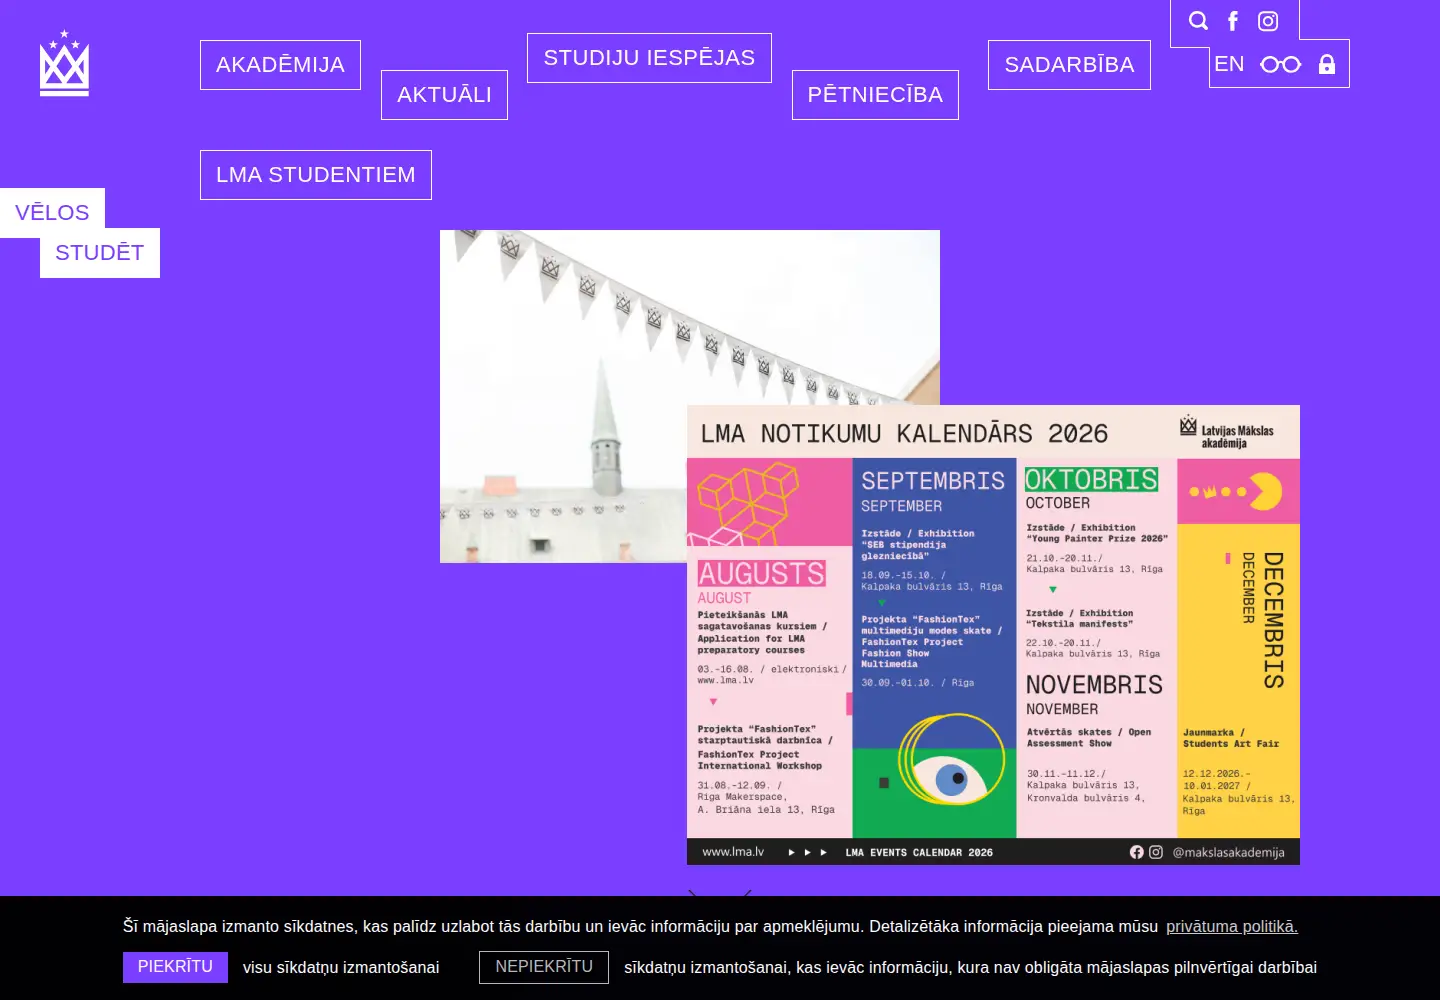Open the LMA events calendar 2026 poster
This screenshot has height=1000, width=1440.
click(993, 635)
